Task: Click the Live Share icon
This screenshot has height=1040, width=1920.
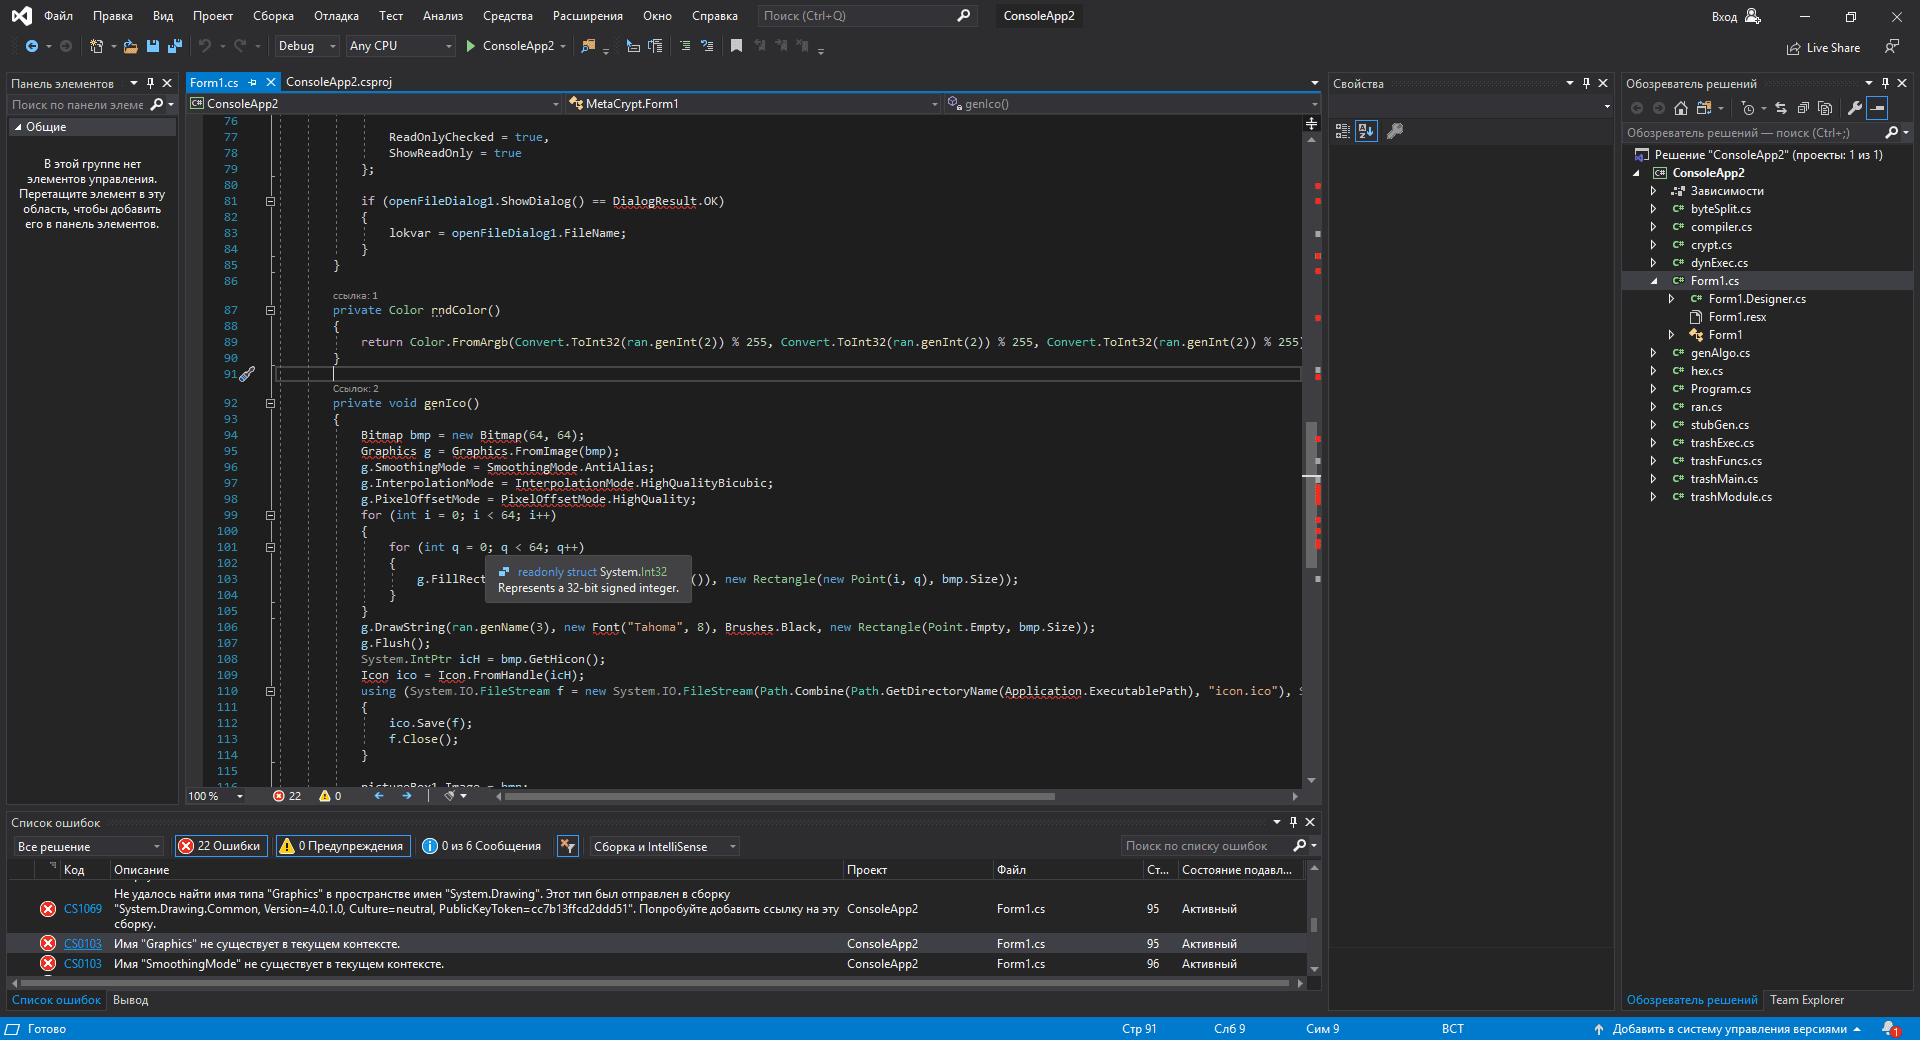Action: [1794, 48]
